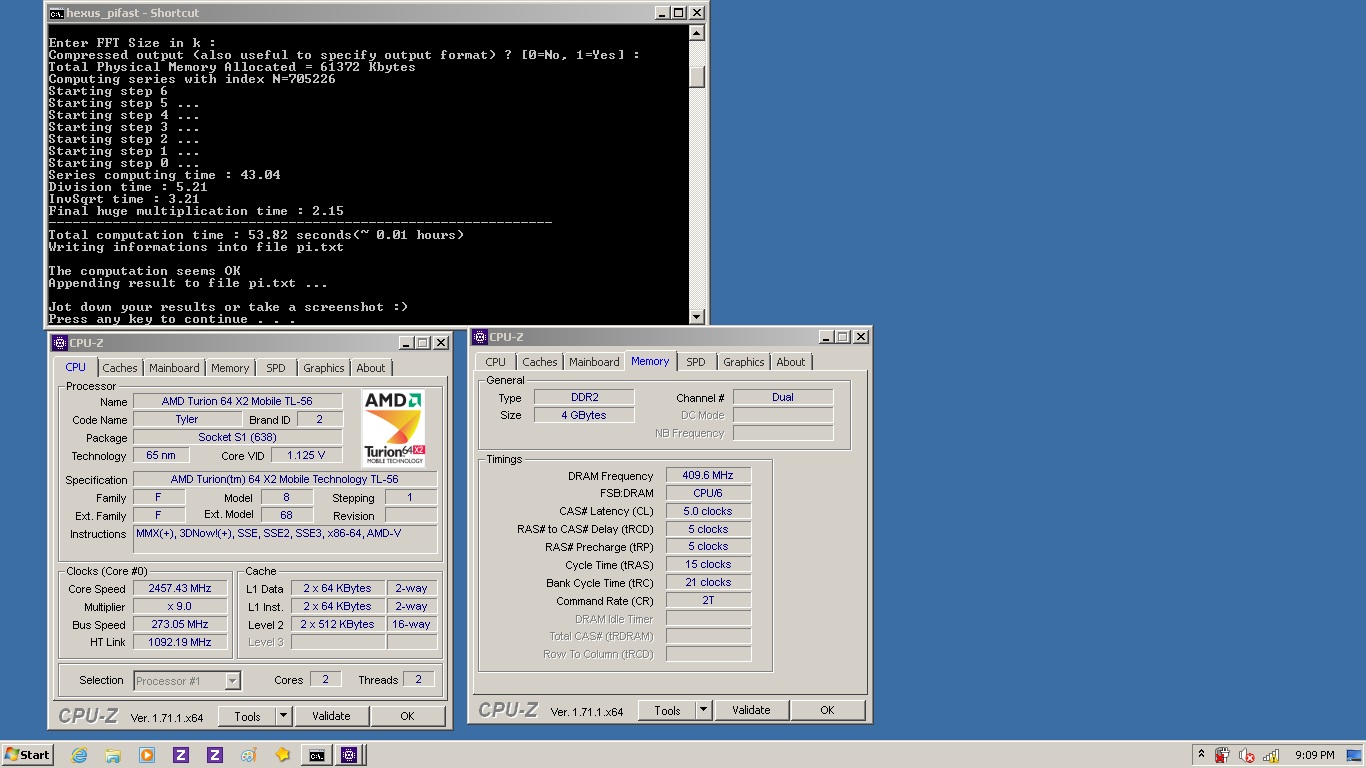Click the Name field AMD Turion 64 X2 Mobile TL-56
The image size is (1366, 768).
[237, 402]
